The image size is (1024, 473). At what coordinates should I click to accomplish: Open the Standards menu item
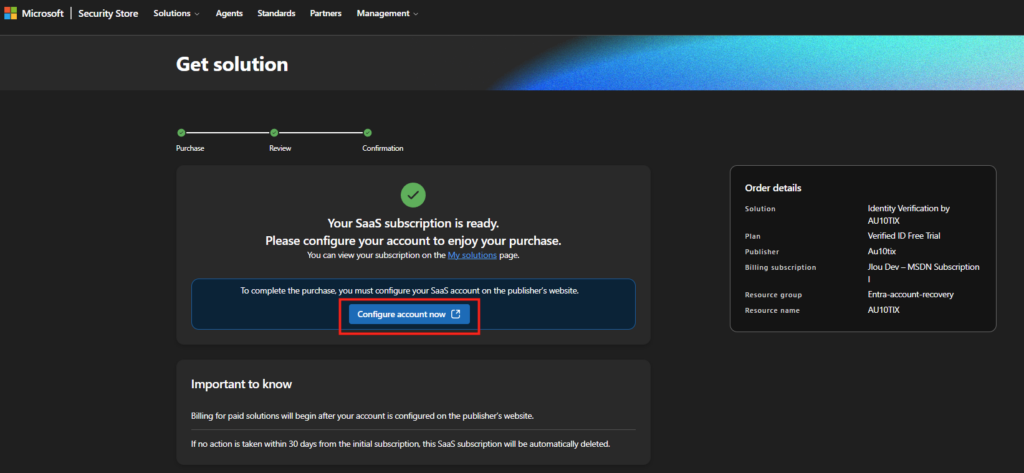point(276,14)
